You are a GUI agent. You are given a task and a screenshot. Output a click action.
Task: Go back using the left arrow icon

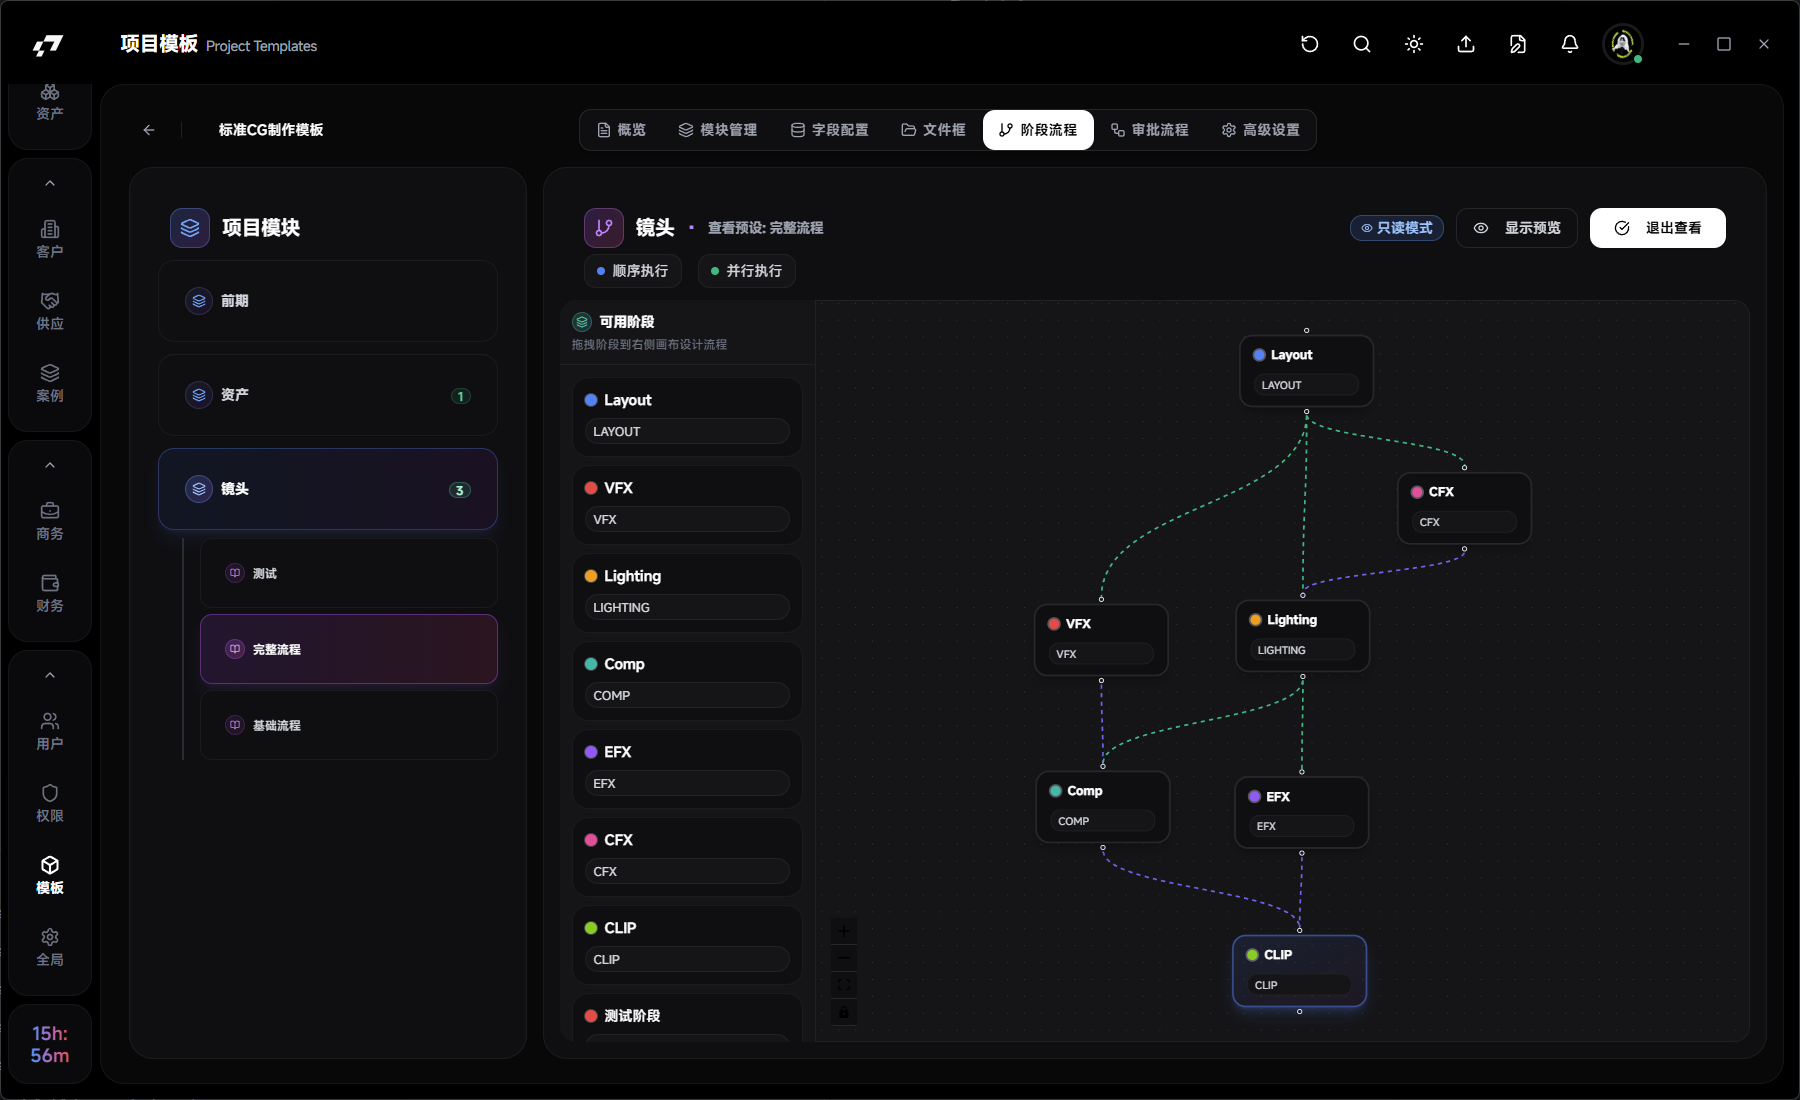(x=149, y=130)
